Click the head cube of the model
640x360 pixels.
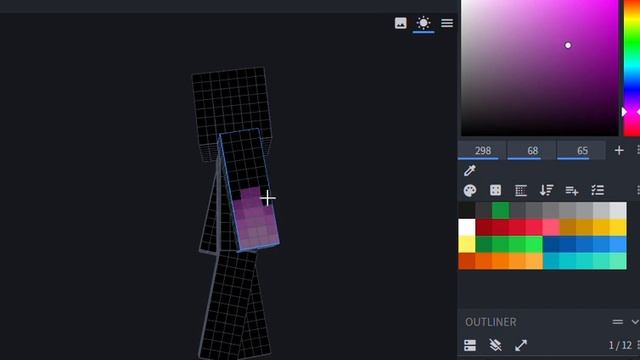pyautogui.click(x=231, y=106)
